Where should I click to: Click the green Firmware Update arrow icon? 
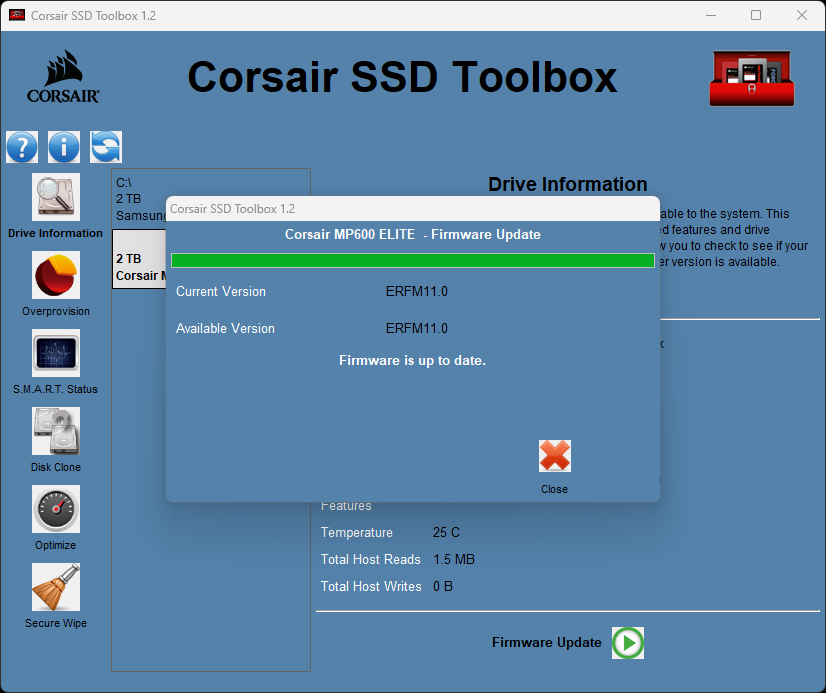[x=627, y=643]
